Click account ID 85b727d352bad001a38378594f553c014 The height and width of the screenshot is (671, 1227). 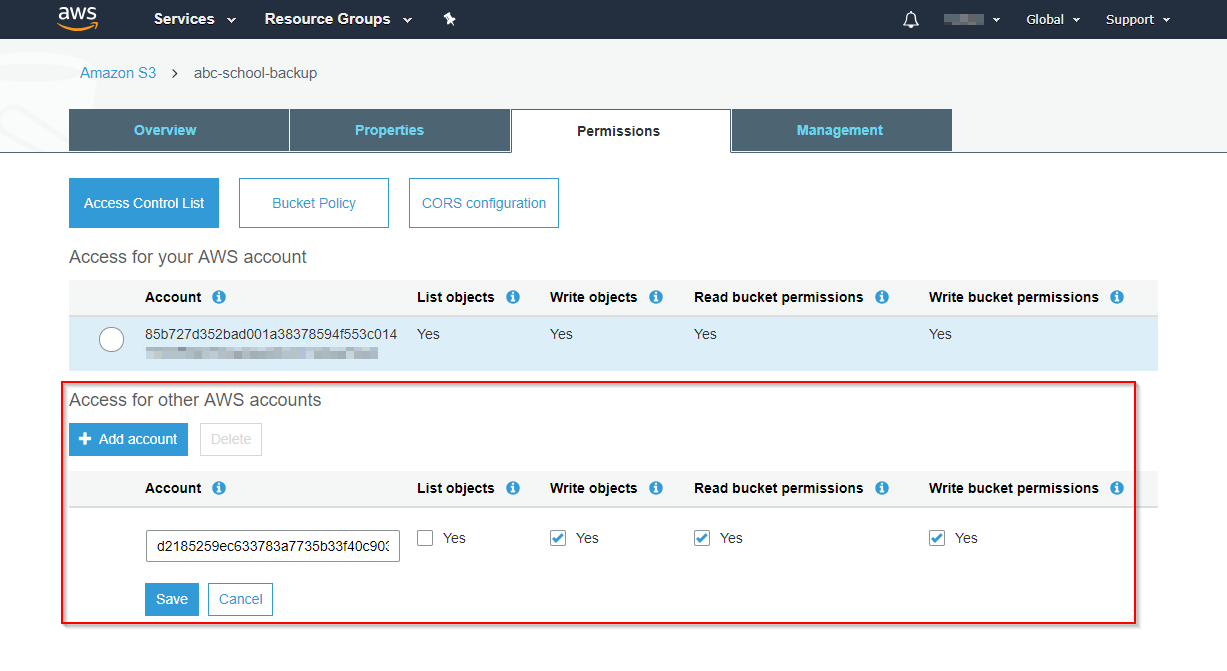point(271,334)
